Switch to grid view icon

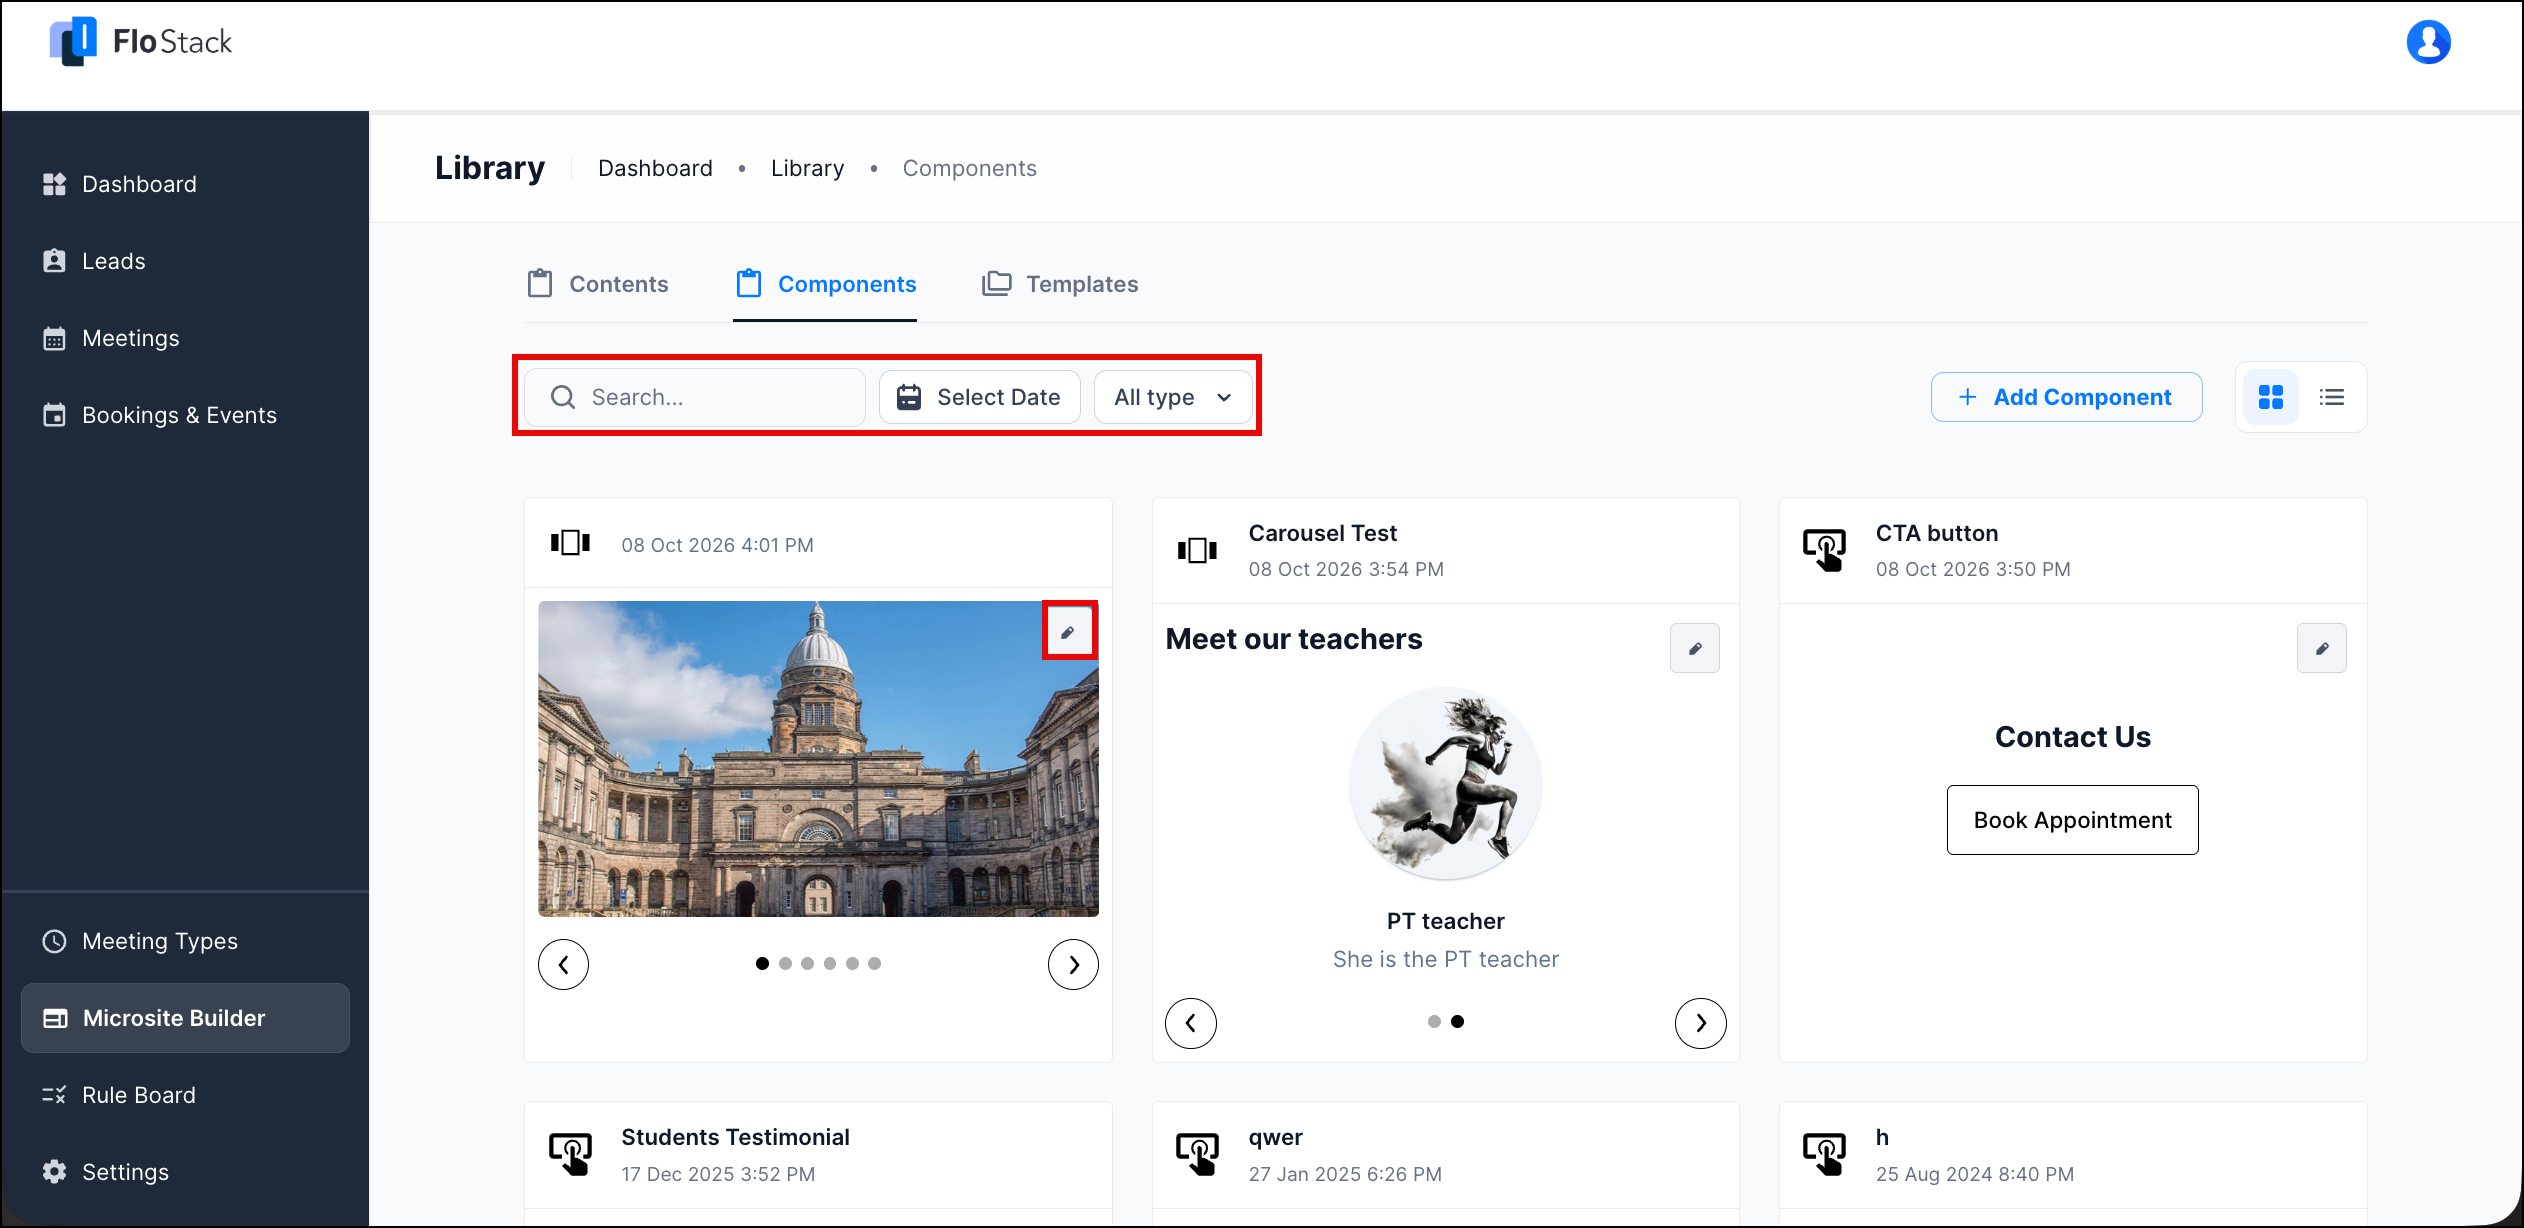tap(2270, 397)
